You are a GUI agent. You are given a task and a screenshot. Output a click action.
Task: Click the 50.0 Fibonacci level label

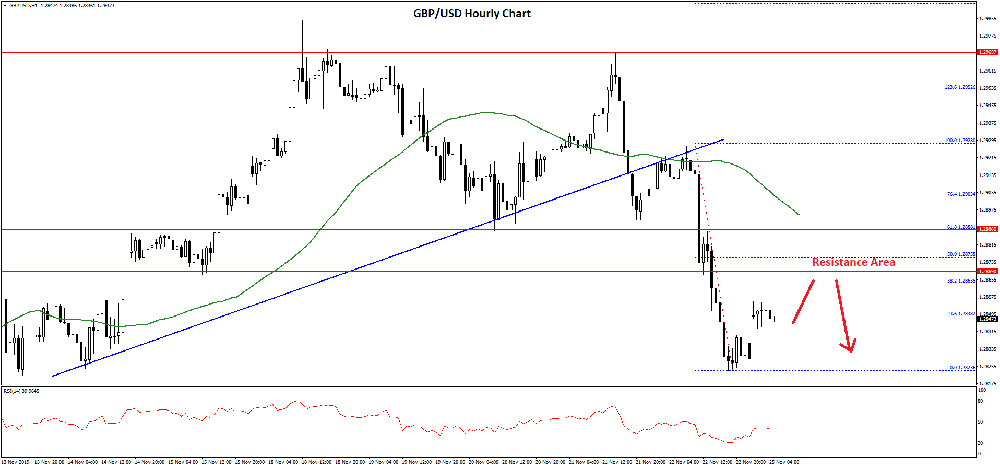point(960,254)
